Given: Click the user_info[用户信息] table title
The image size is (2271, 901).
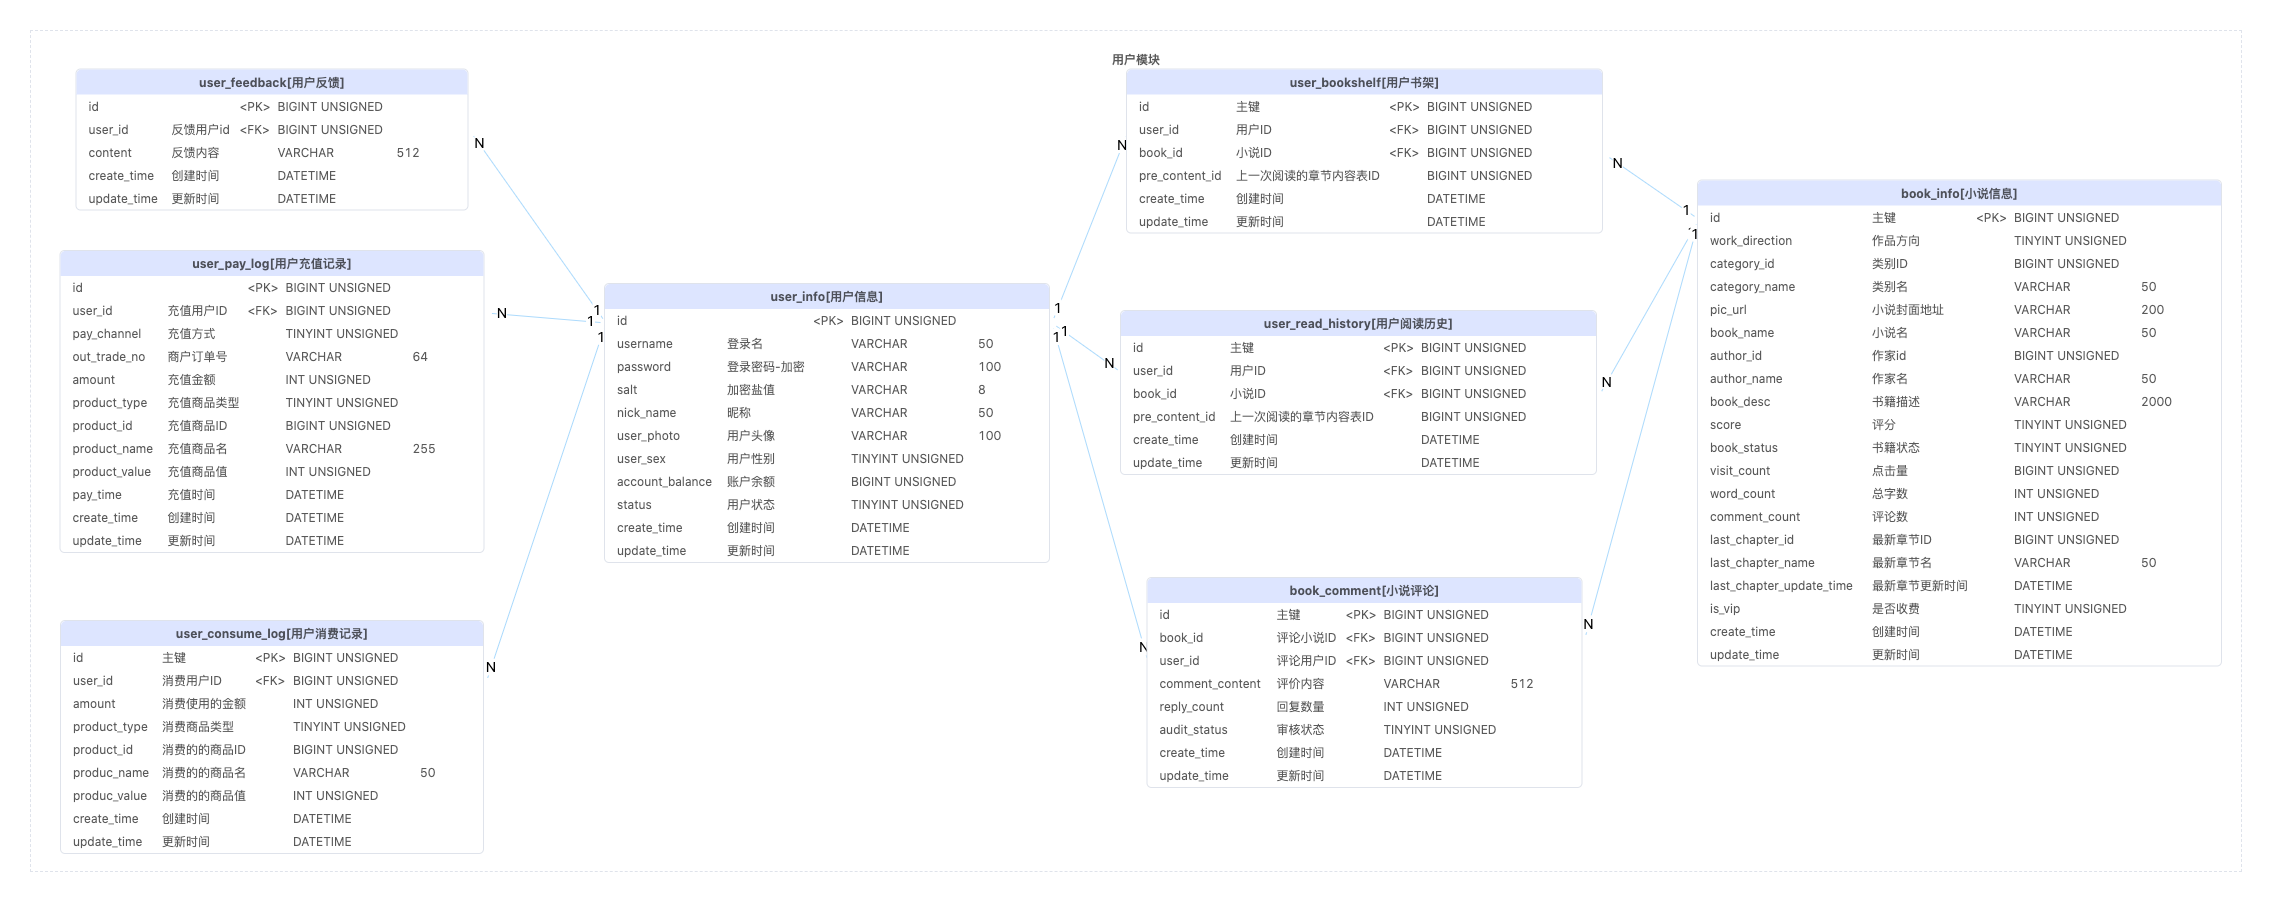Looking at the screenshot, I should click(x=827, y=297).
